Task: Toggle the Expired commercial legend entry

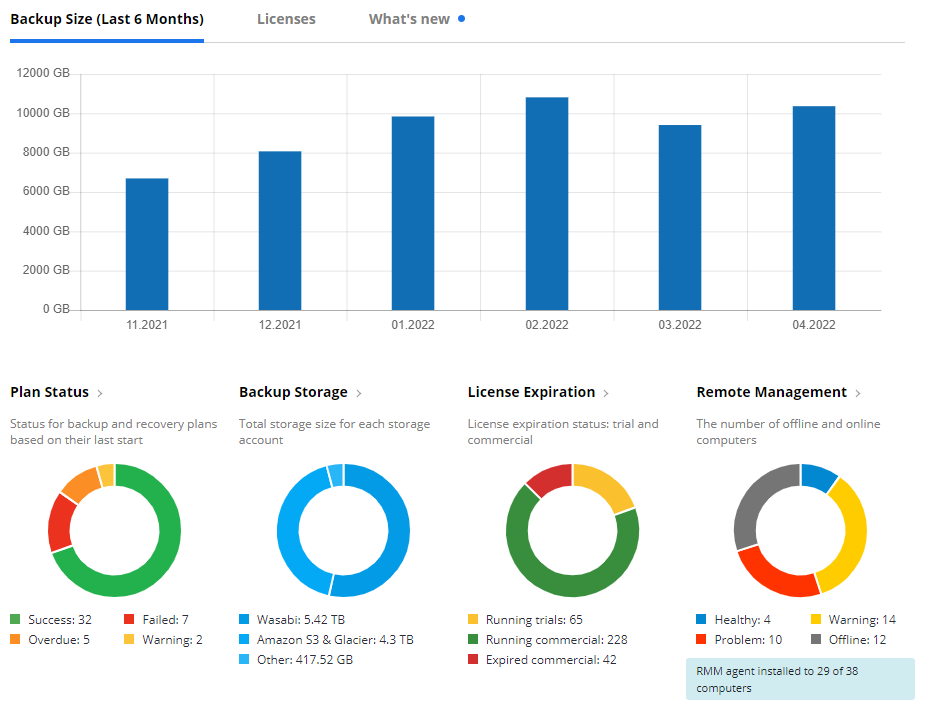Action: pos(550,659)
